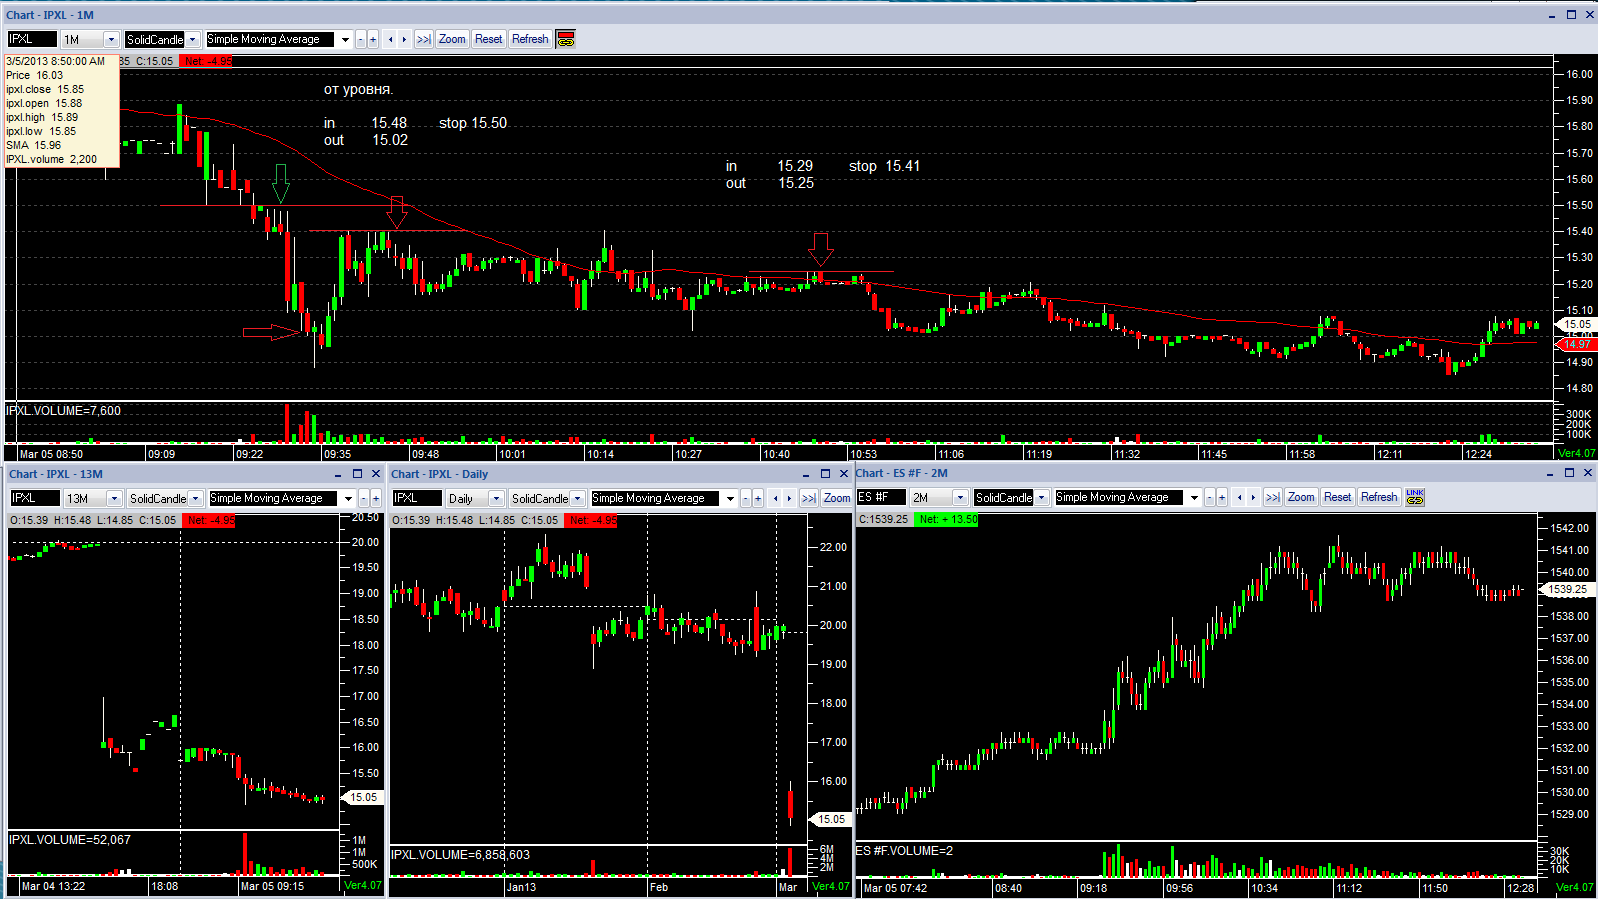Click the 'IPXL.VOLUME=6,858,603' label
The image size is (1598, 899).
[x=461, y=855]
